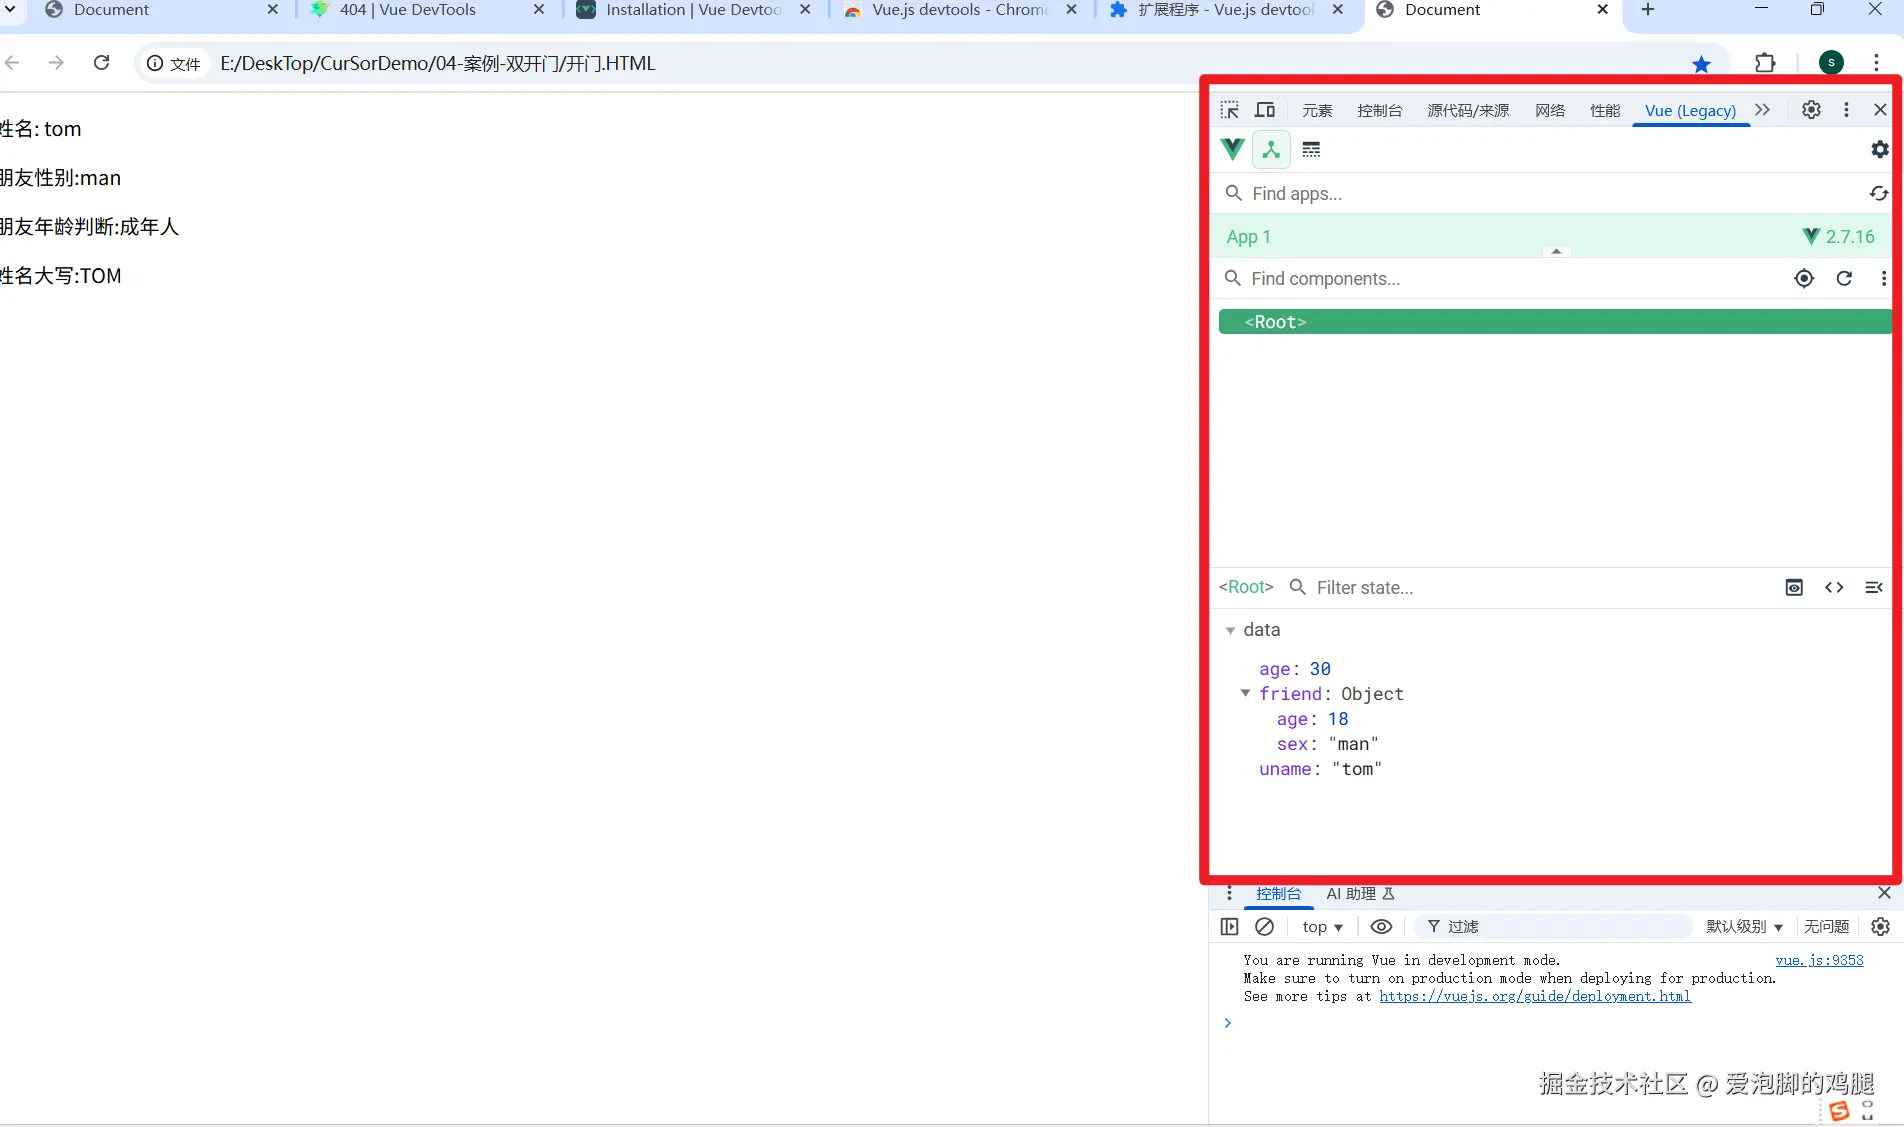Image resolution: width=1904 pixels, height=1127 pixels.
Task: Focus the Find apps search field
Action: coord(1540,193)
